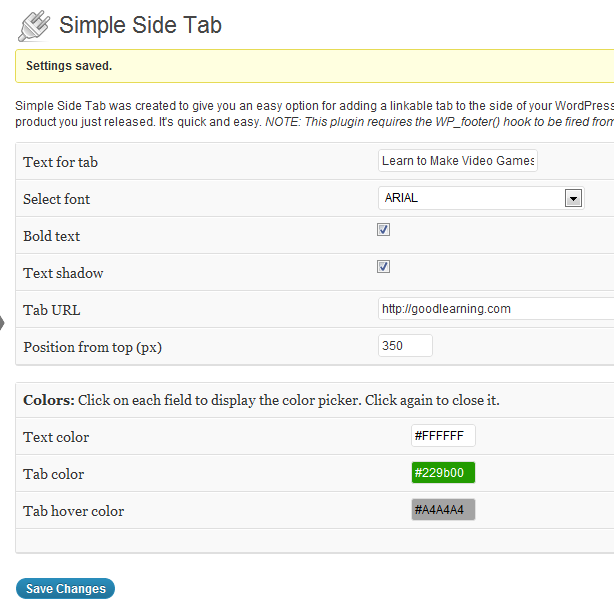Viewport: 614px width, 614px height.
Task: Click the Settings saved notice banner
Action: coord(314,66)
